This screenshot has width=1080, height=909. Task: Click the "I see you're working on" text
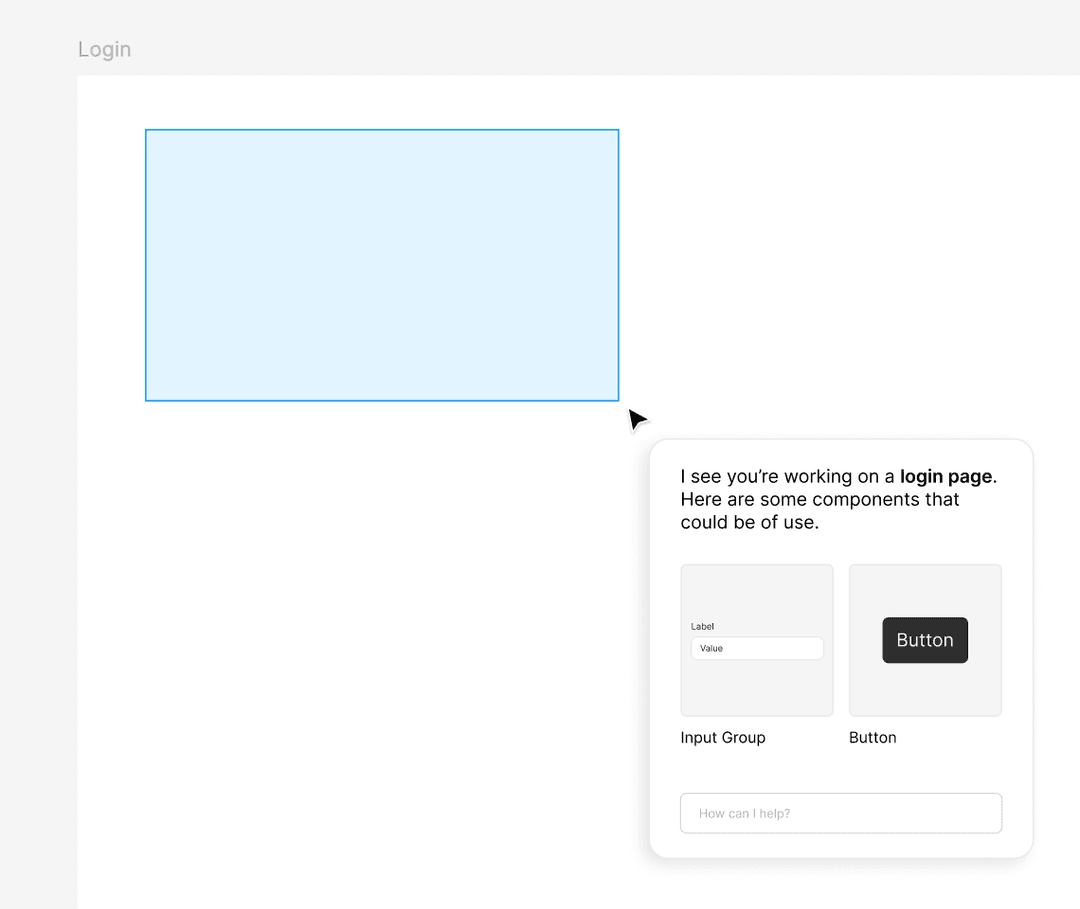pos(780,476)
